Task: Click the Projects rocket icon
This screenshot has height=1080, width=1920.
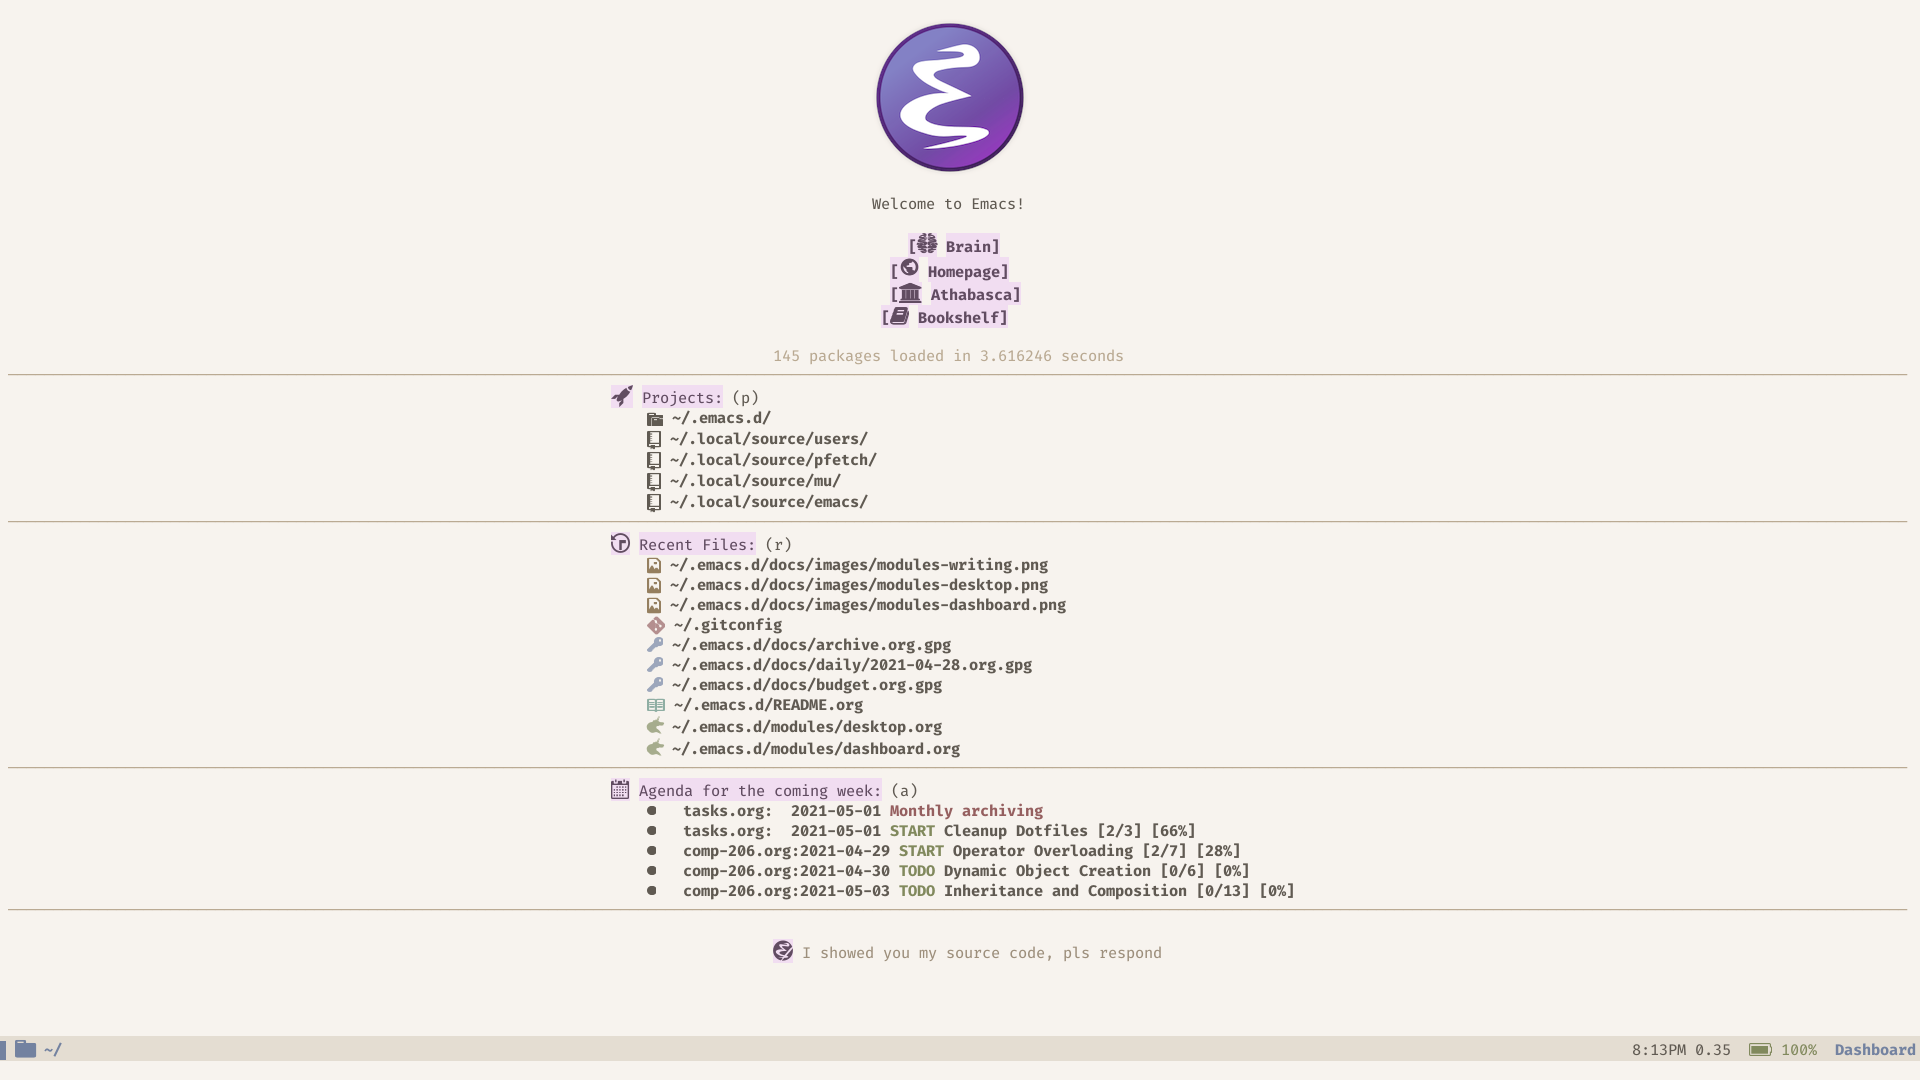Action: click(x=621, y=396)
